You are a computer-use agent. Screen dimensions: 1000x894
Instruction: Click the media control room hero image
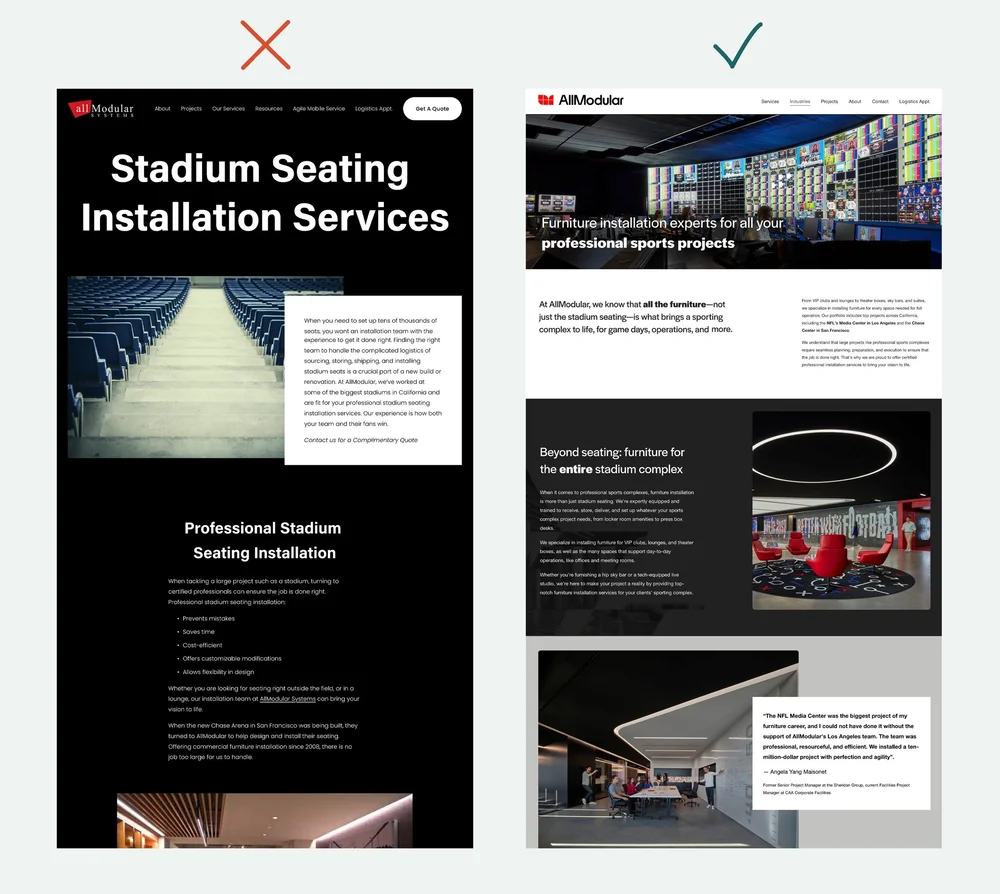tap(733, 191)
